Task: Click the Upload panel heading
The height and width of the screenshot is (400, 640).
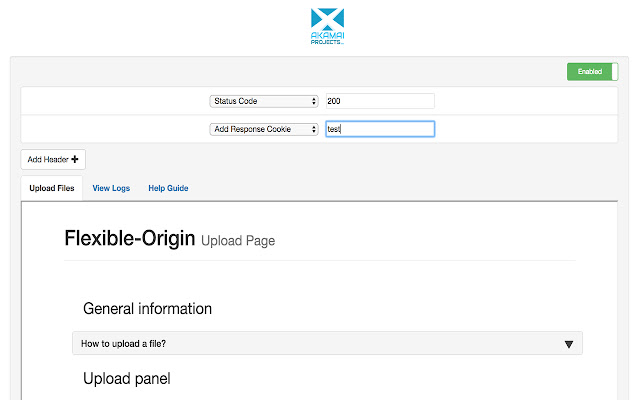Action: 127,378
